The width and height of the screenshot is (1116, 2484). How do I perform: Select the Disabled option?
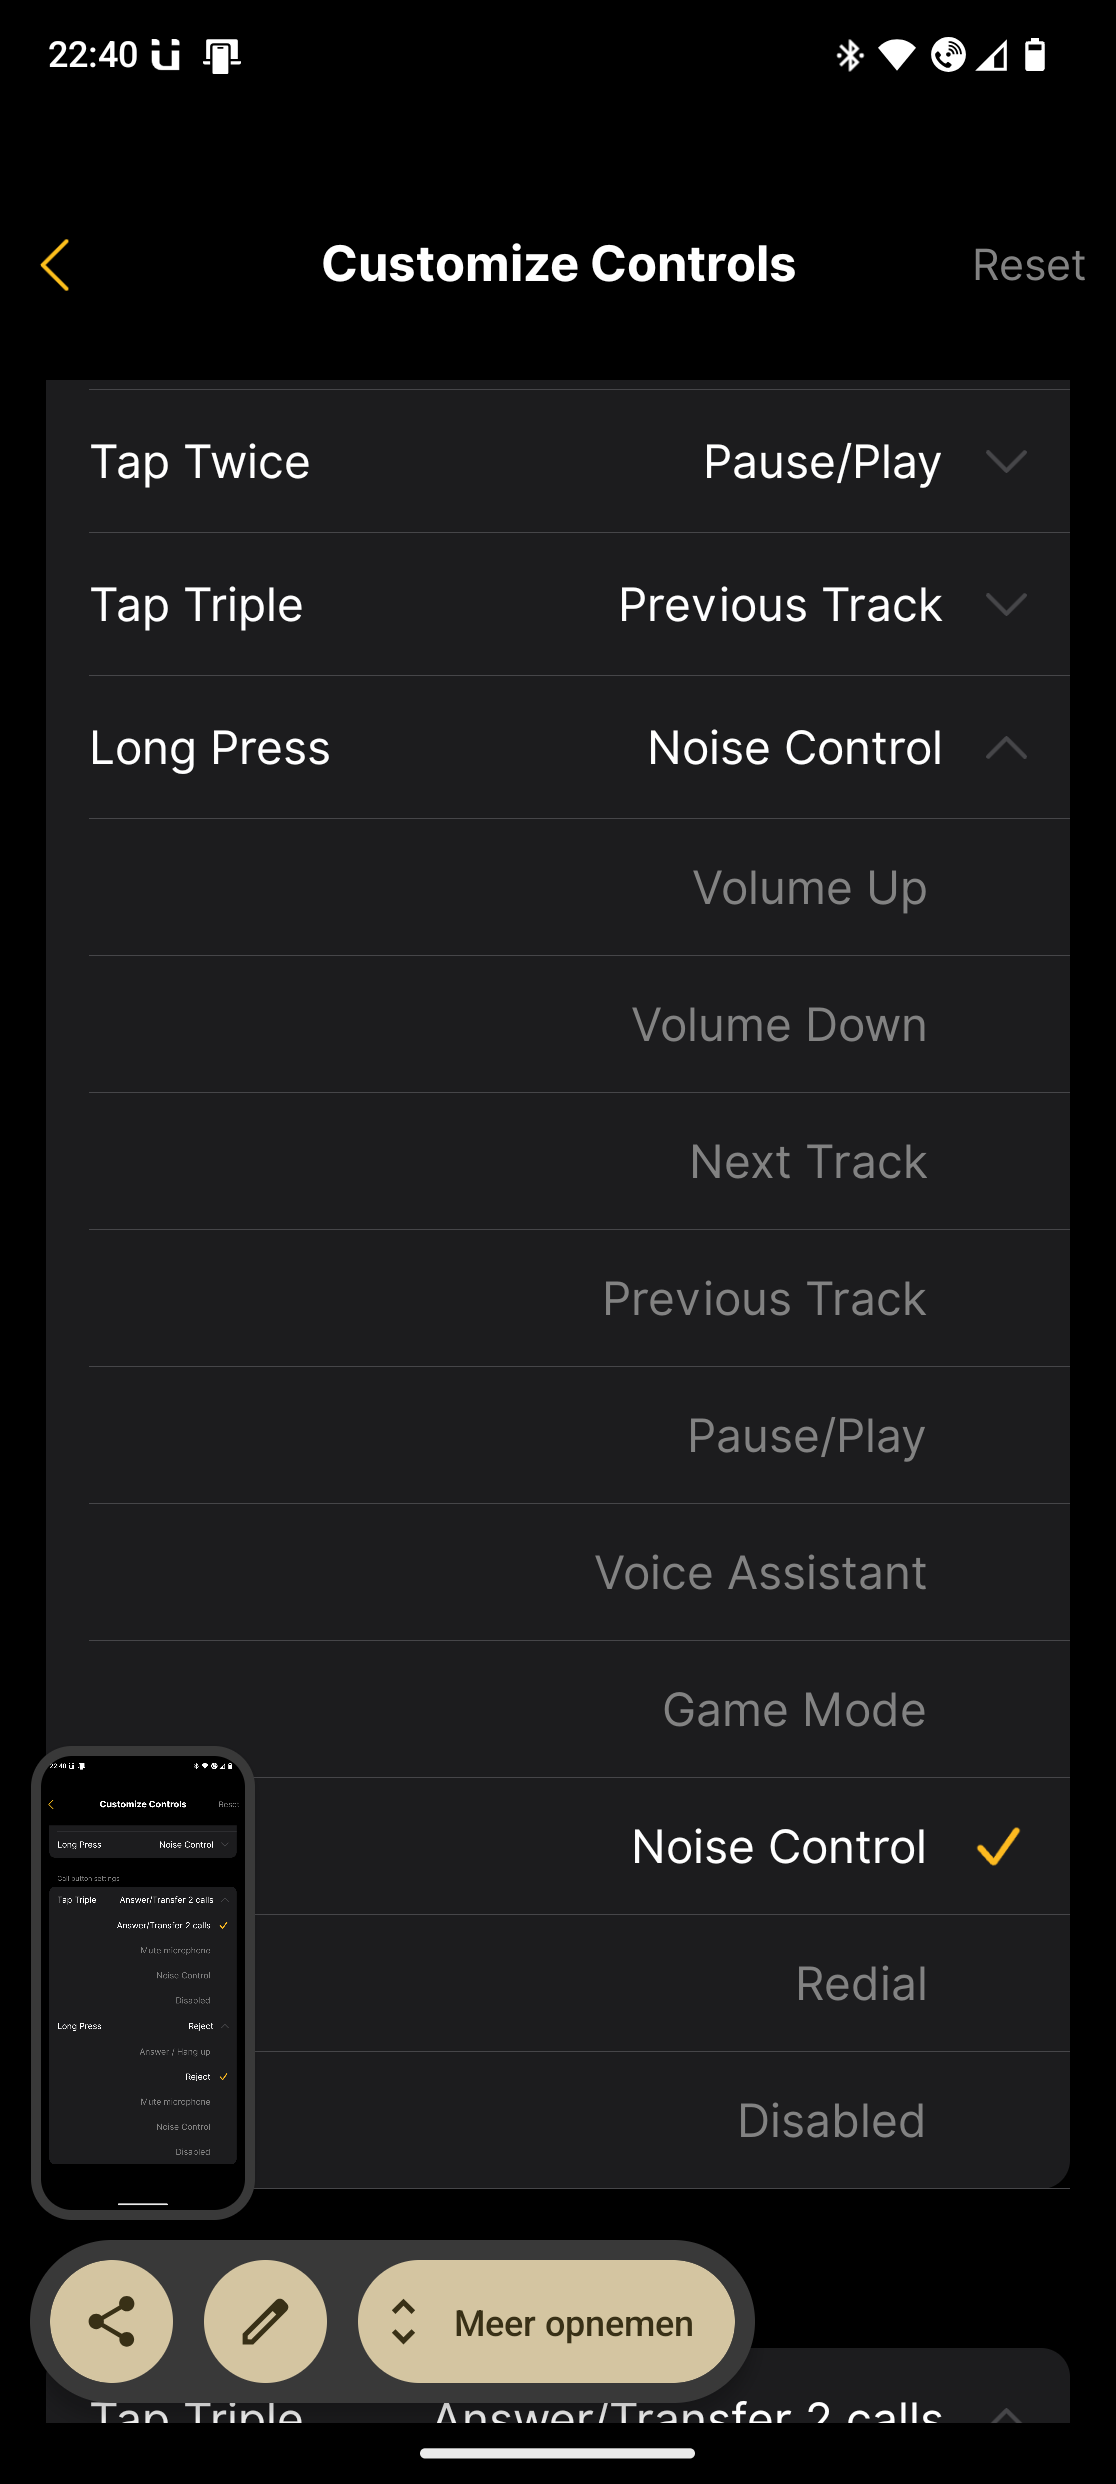point(831,2120)
